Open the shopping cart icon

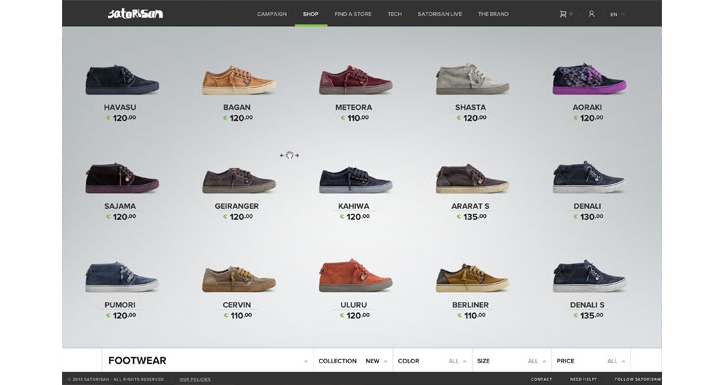(563, 14)
